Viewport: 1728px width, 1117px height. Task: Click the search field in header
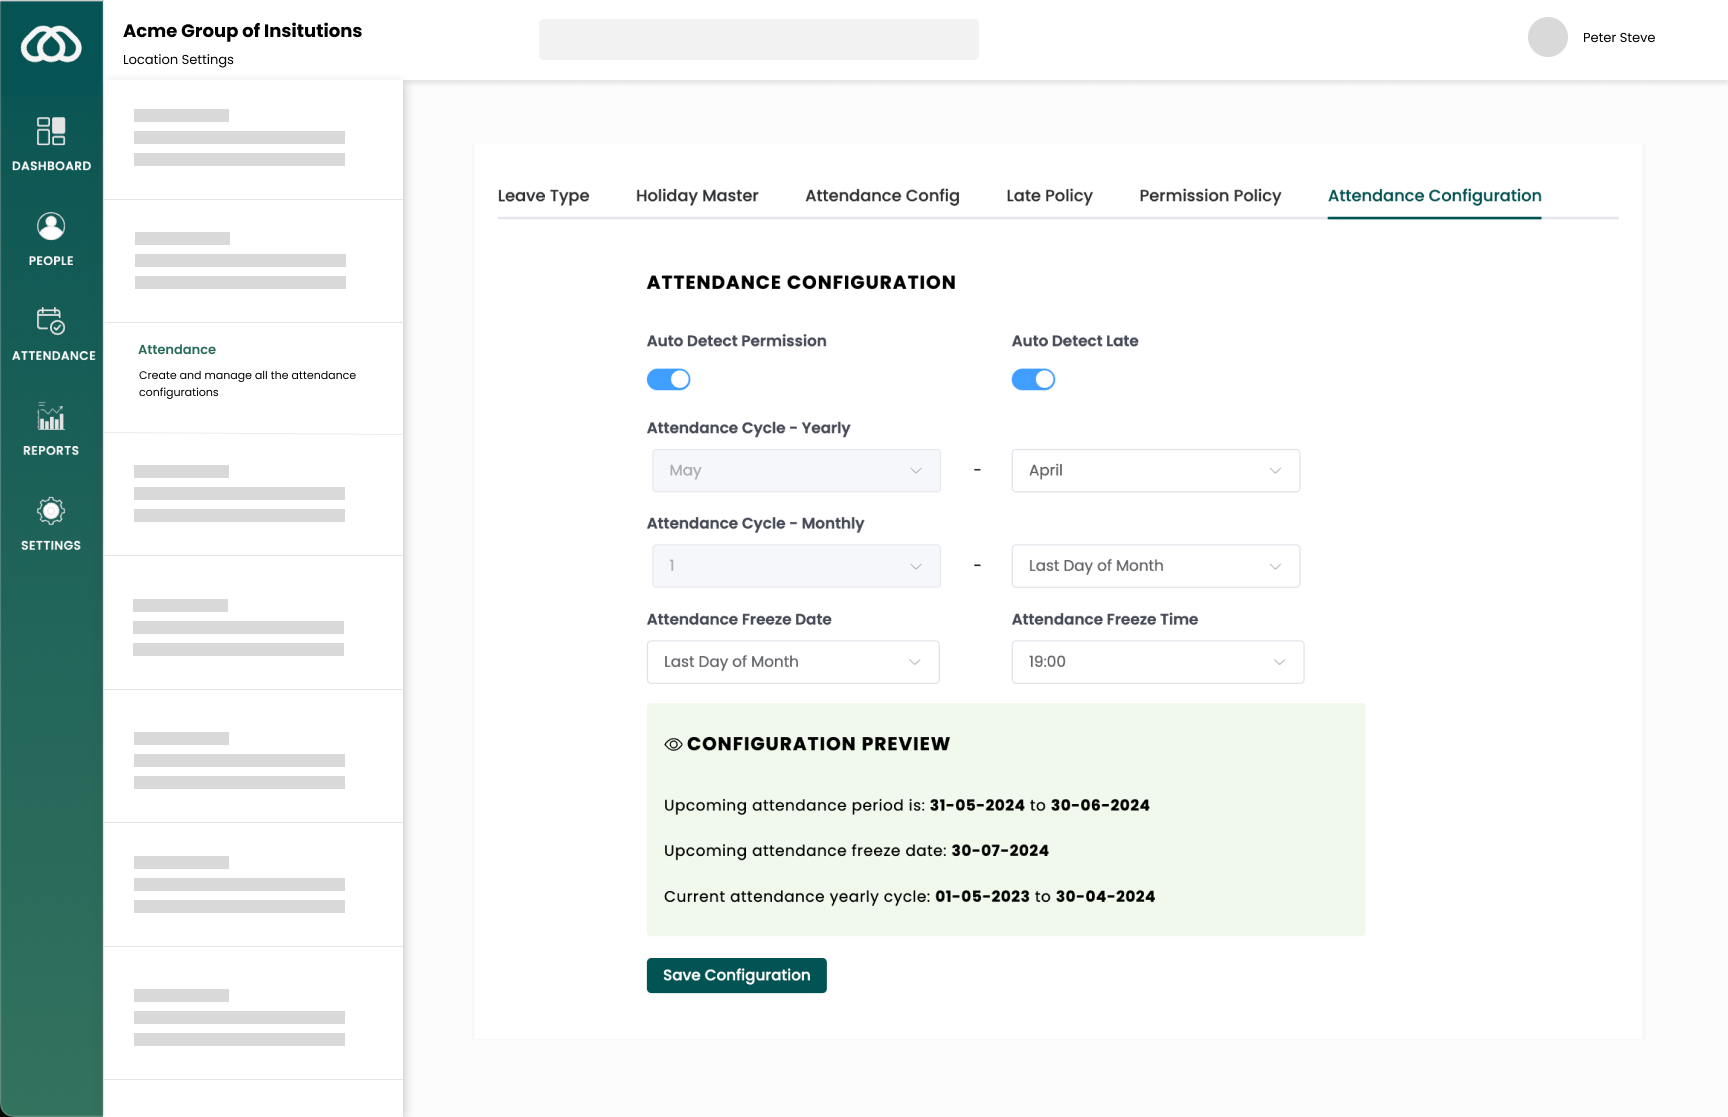tap(758, 40)
